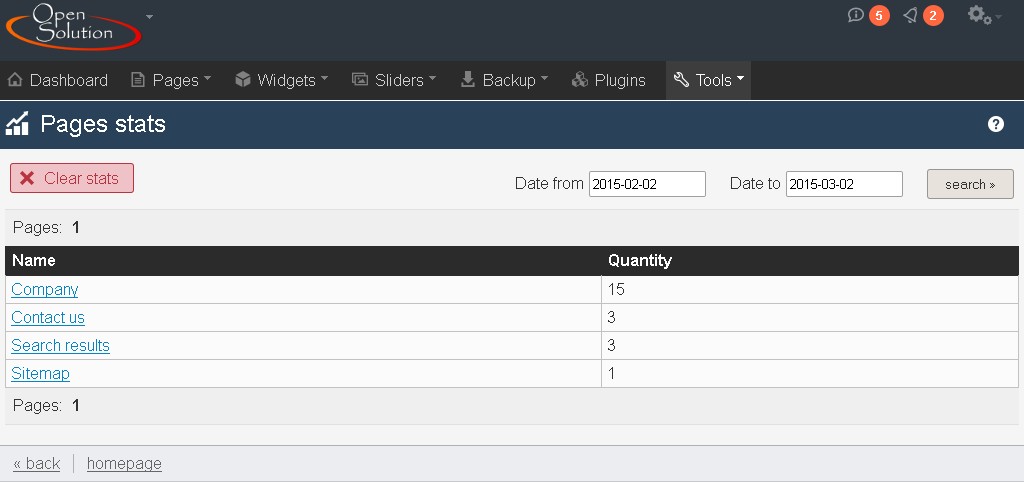Click the Pages stats heading text
Image resolution: width=1024 pixels, height=482 pixels.
[x=103, y=123]
